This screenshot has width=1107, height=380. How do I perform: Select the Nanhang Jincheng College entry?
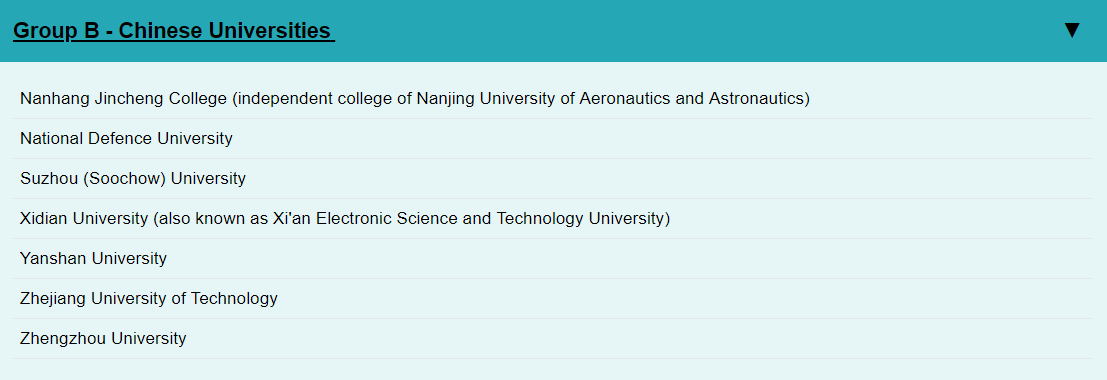point(552,99)
